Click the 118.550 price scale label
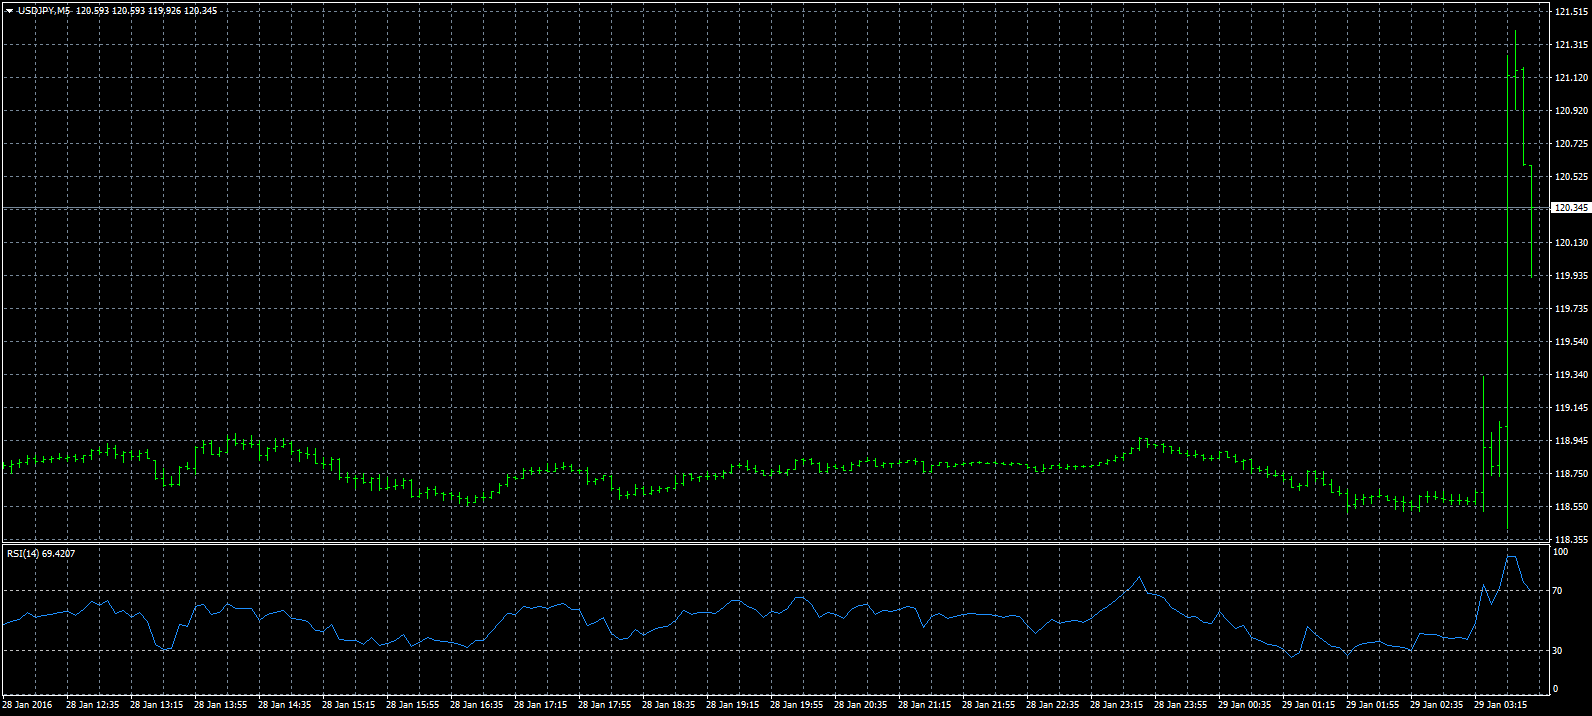The height and width of the screenshot is (716, 1592). pos(1571,507)
